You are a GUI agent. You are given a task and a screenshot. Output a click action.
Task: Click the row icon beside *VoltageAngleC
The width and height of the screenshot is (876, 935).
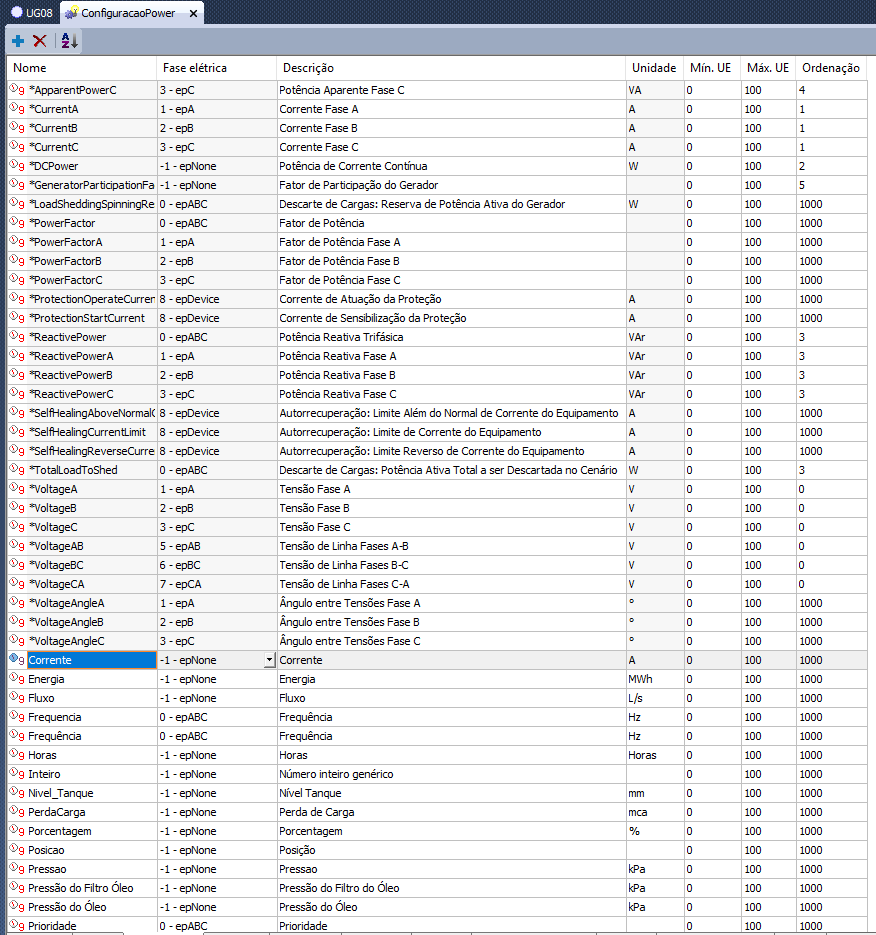[x=17, y=641]
